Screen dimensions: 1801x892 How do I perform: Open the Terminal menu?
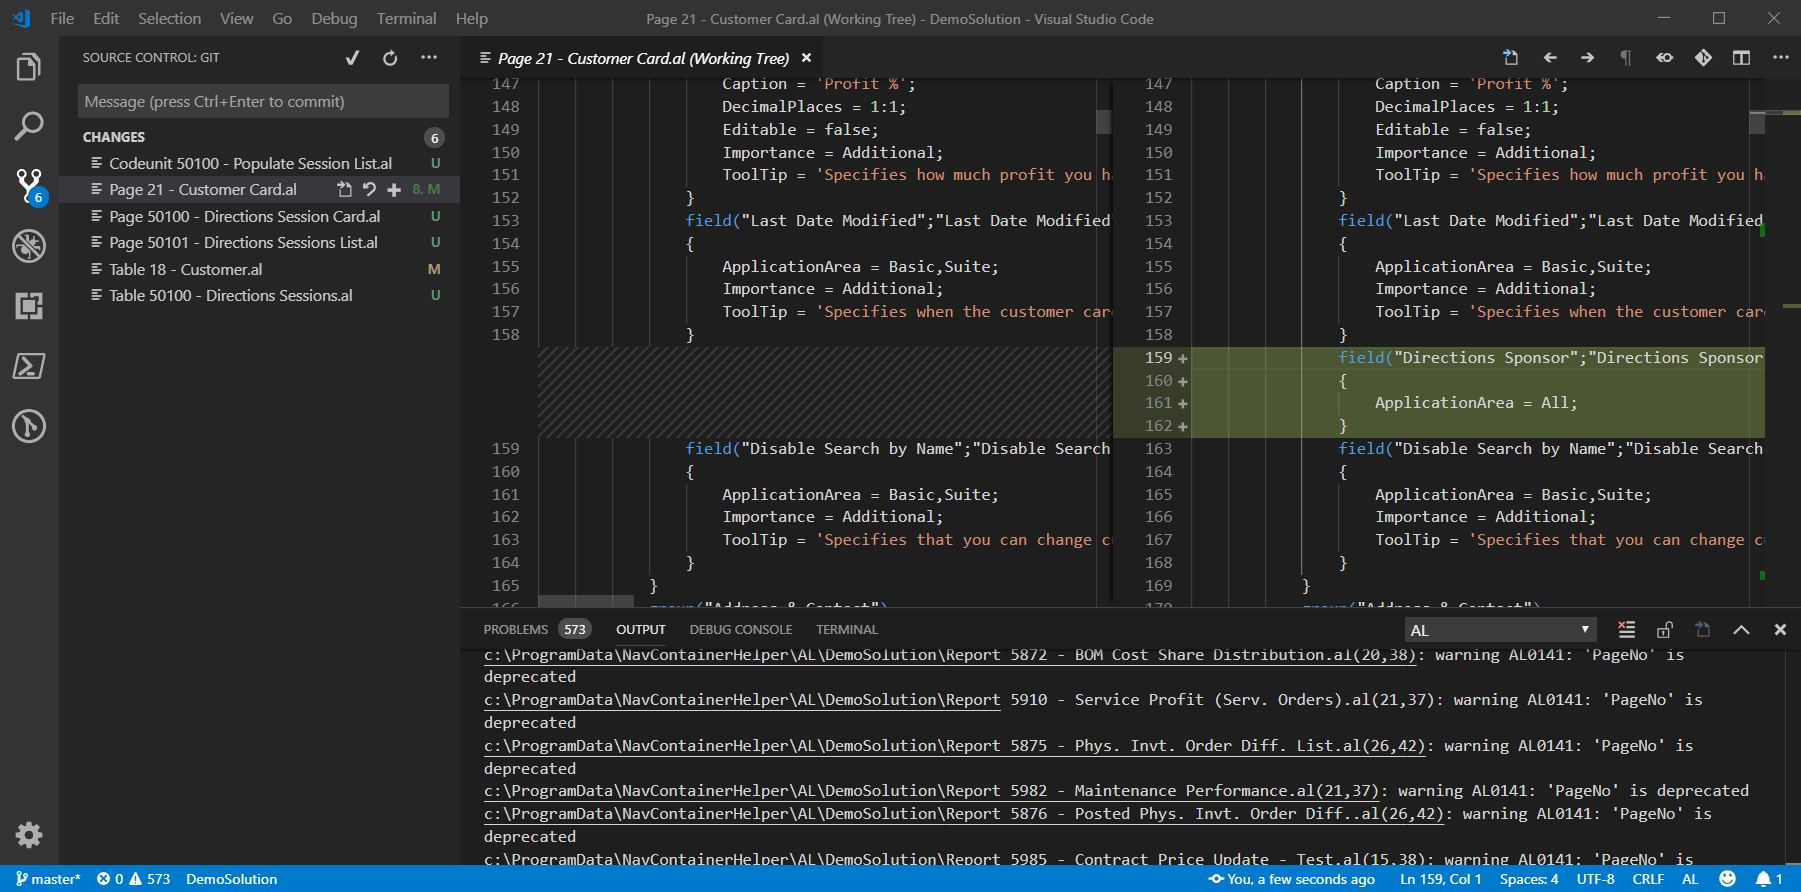(x=406, y=18)
